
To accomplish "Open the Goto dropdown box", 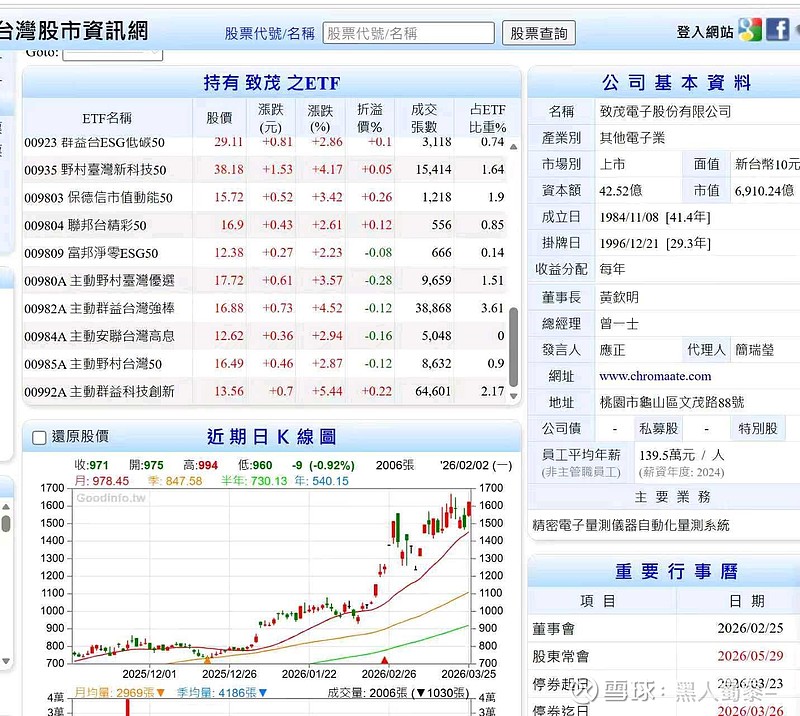I will 112,54.
